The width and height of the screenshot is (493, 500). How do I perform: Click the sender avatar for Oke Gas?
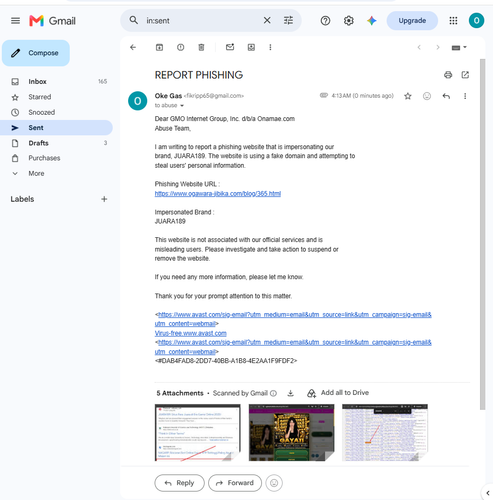coord(138,101)
